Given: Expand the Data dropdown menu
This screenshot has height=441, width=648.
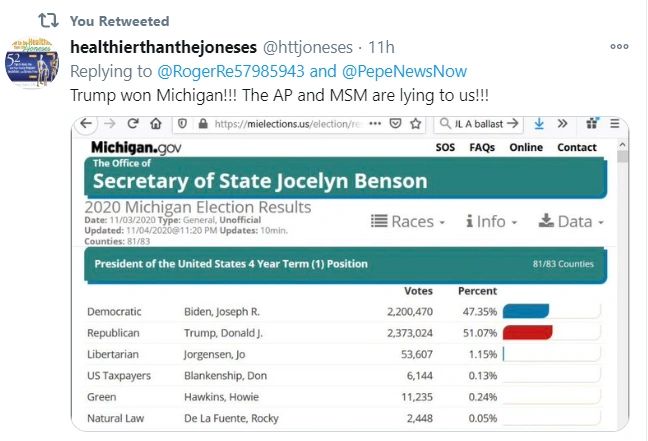Looking at the screenshot, I should coord(572,221).
